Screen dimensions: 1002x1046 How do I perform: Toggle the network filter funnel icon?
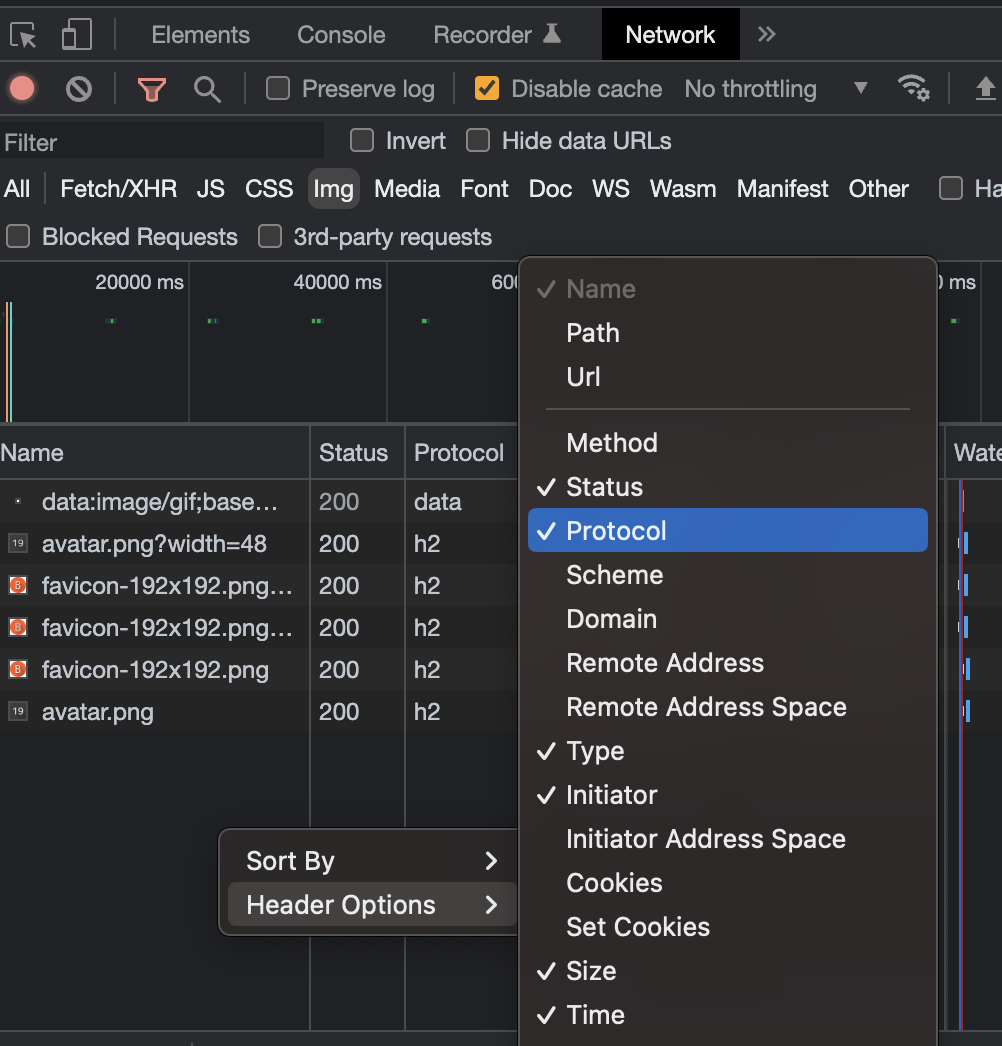[x=152, y=89]
